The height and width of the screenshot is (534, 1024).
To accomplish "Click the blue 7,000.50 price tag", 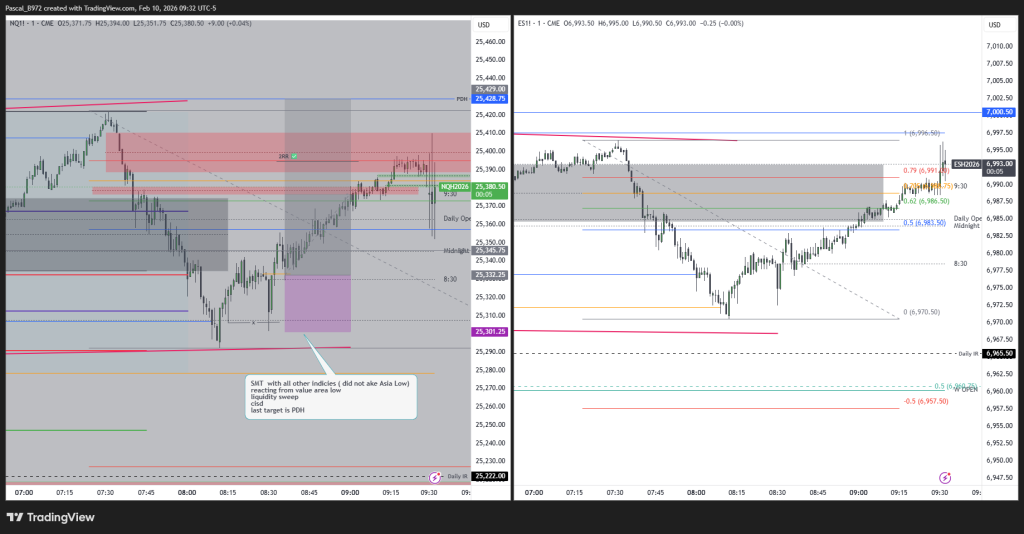I will [999, 112].
